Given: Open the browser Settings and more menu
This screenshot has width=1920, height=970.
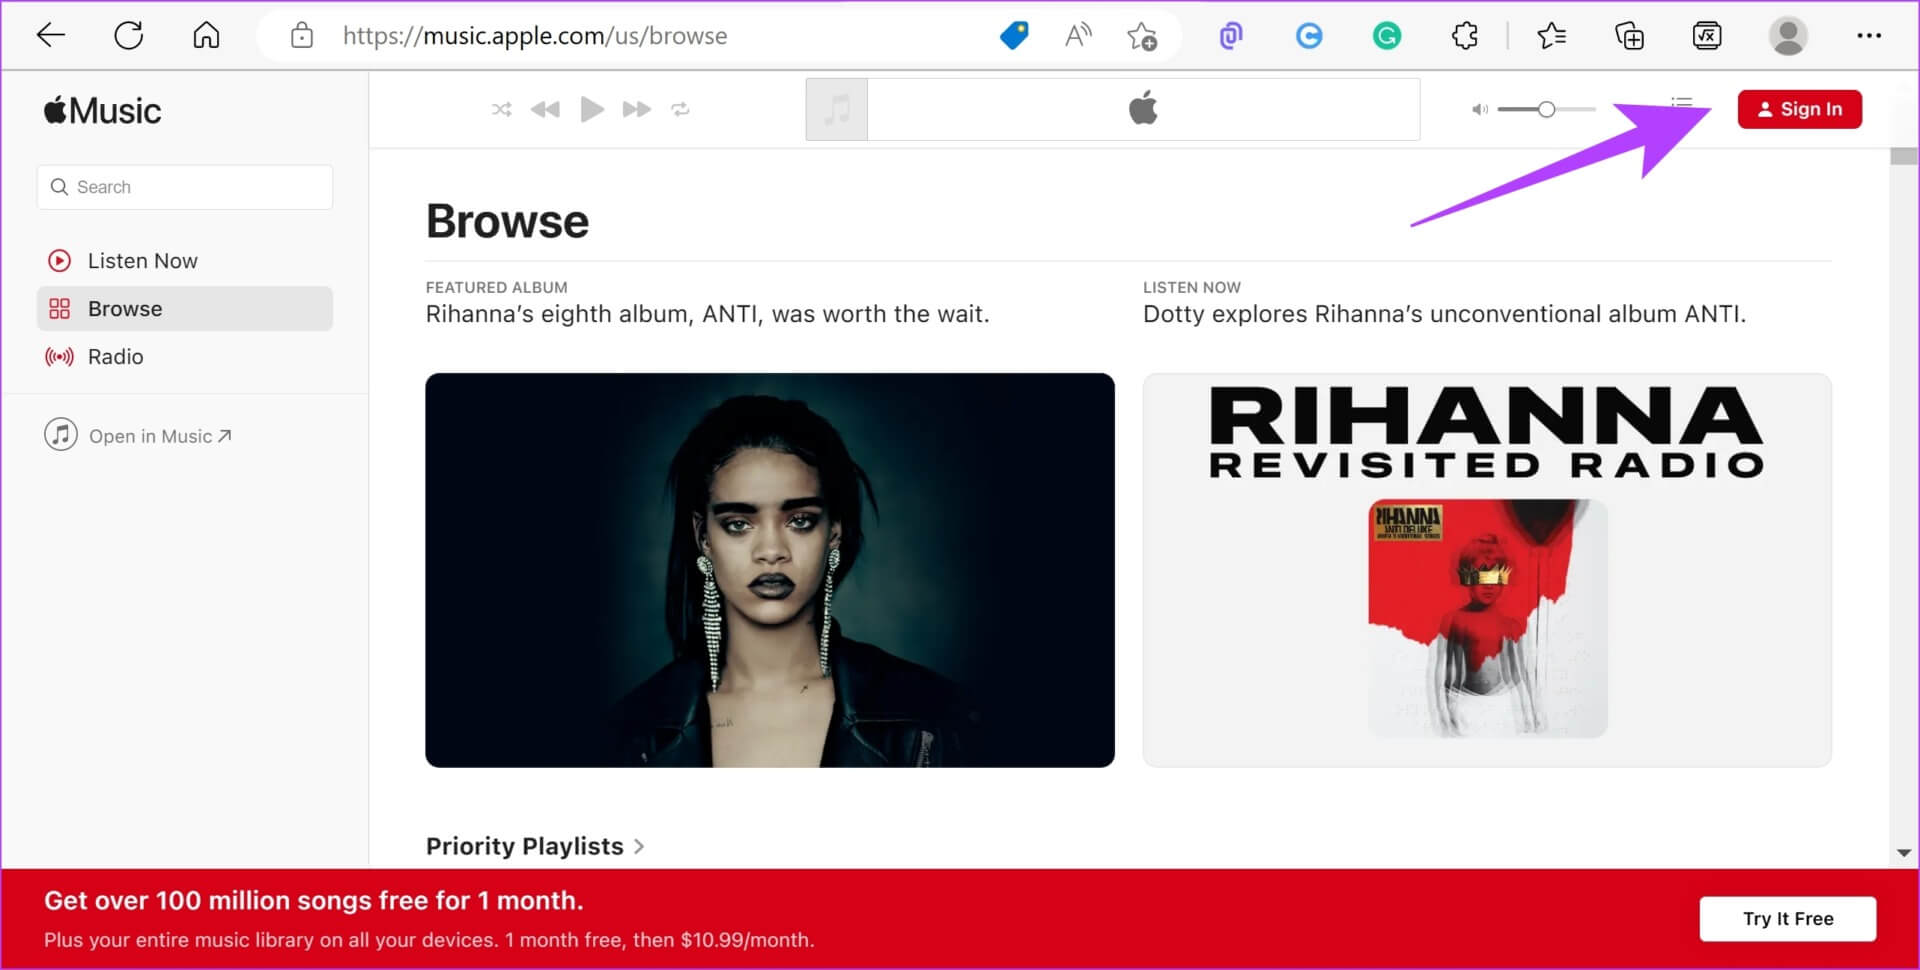Looking at the screenshot, I should click(x=1869, y=36).
